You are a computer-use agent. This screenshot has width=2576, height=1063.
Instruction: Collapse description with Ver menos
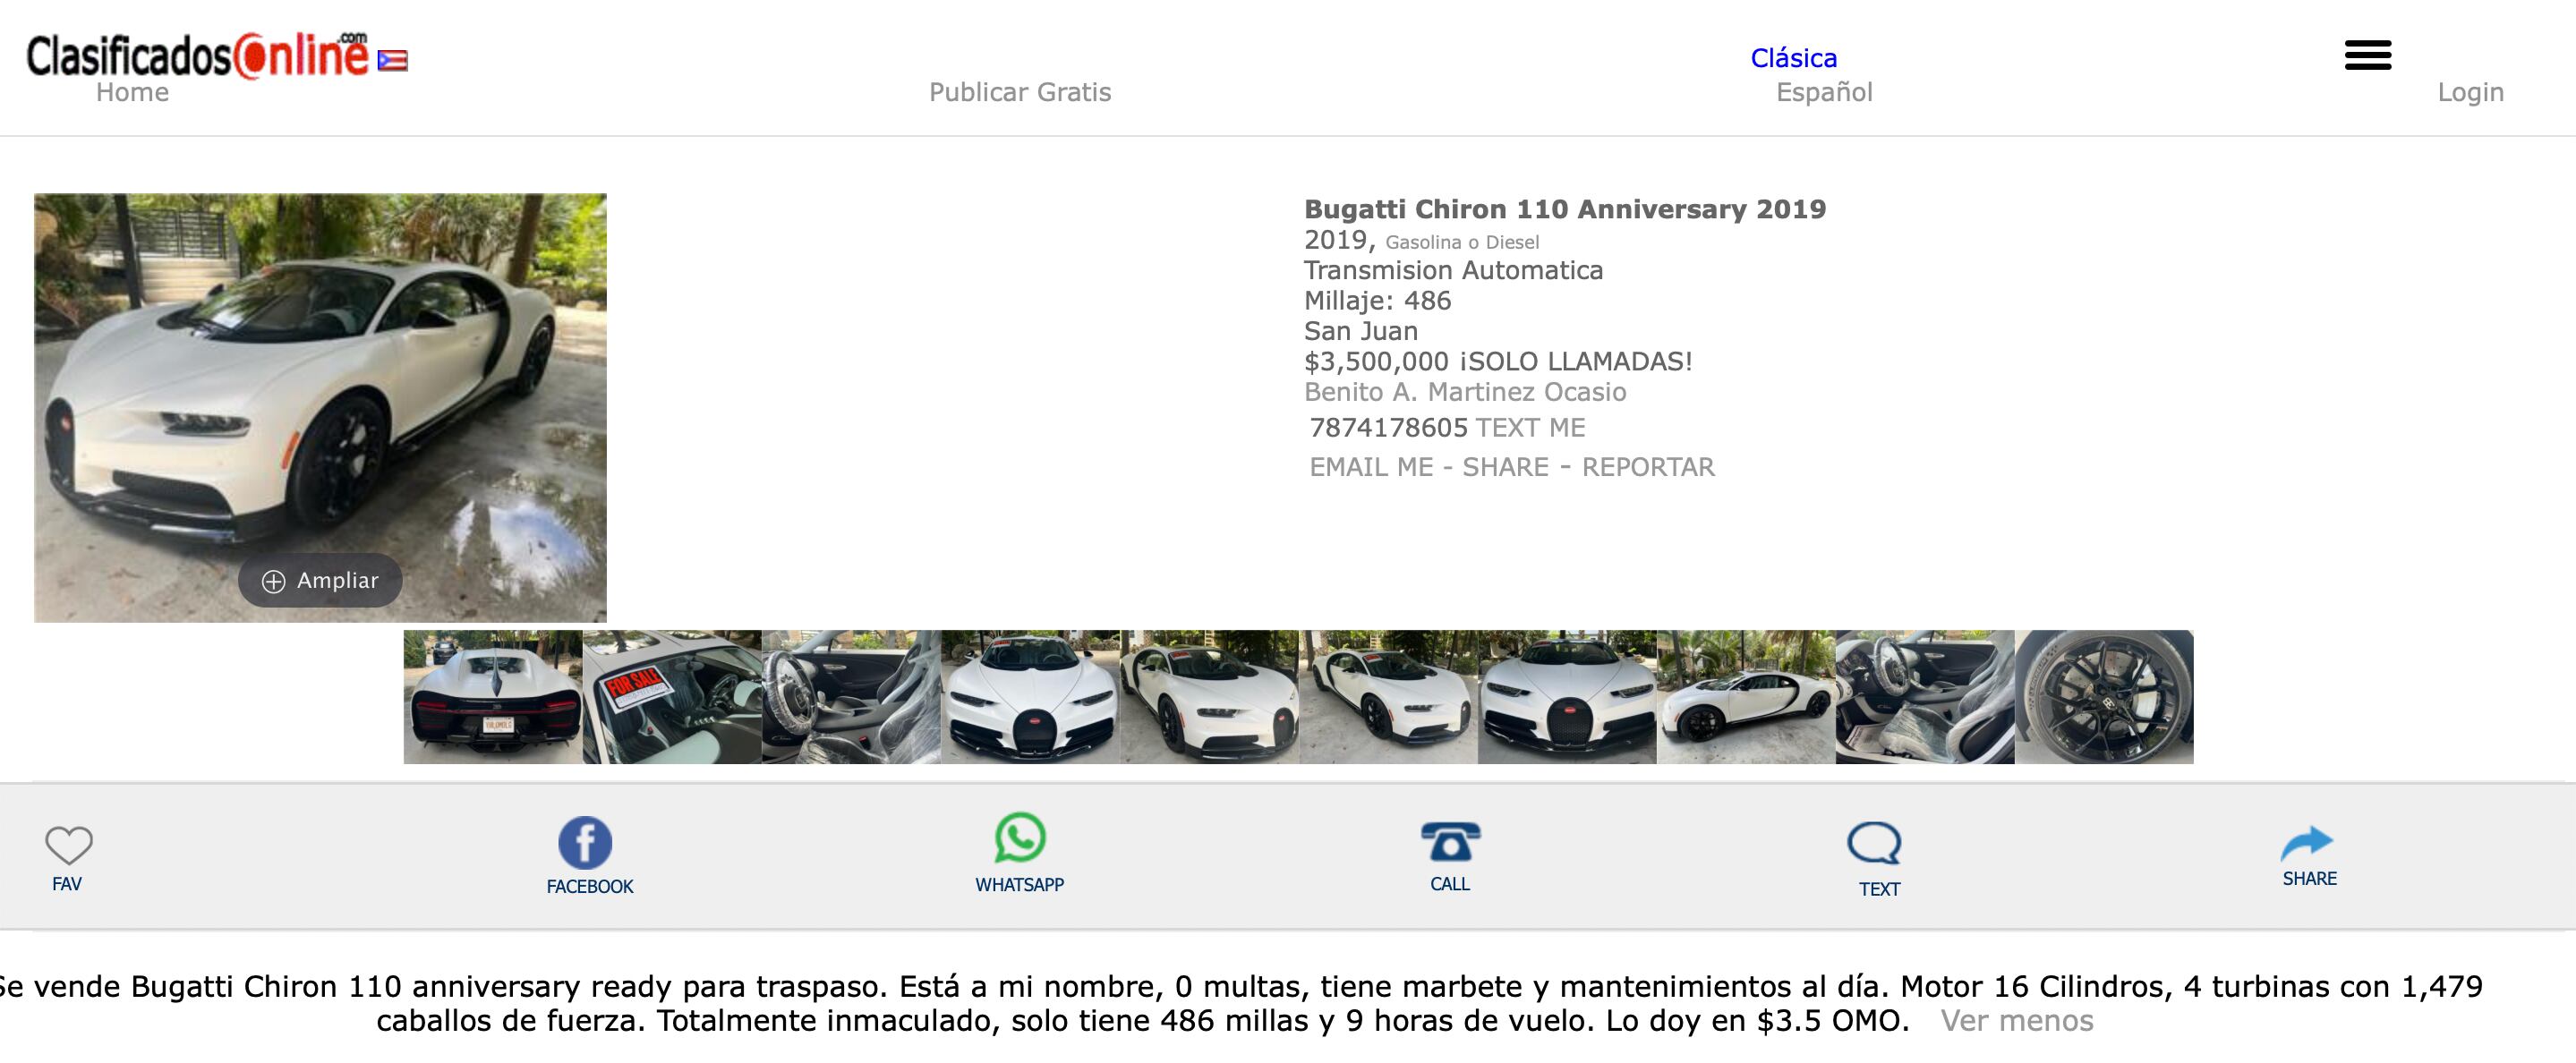pos(2016,1020)
